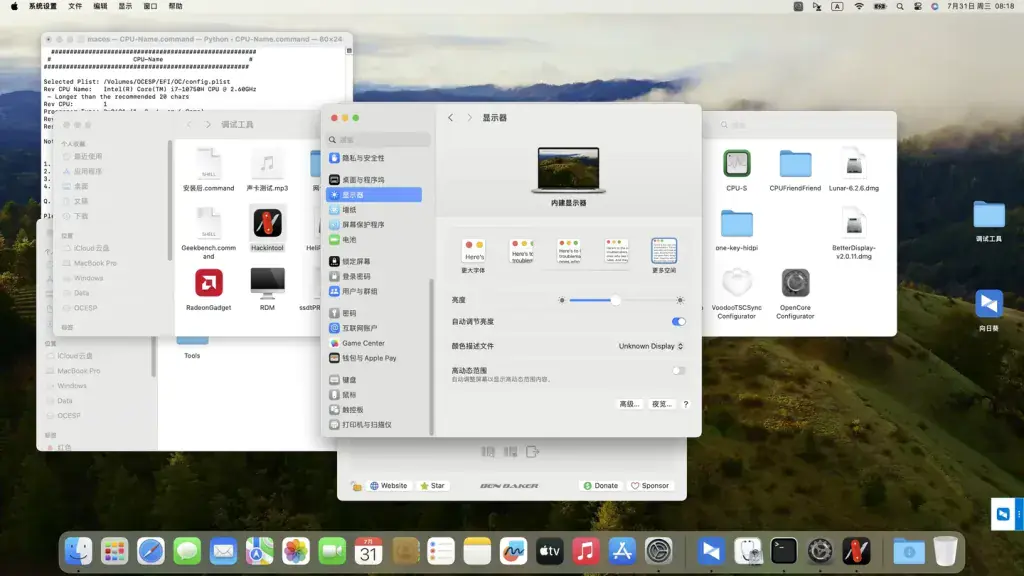This screenshot has width=1024, height=576.
Task: Select the 安装后.command shell file
Action: pos(208,163)
